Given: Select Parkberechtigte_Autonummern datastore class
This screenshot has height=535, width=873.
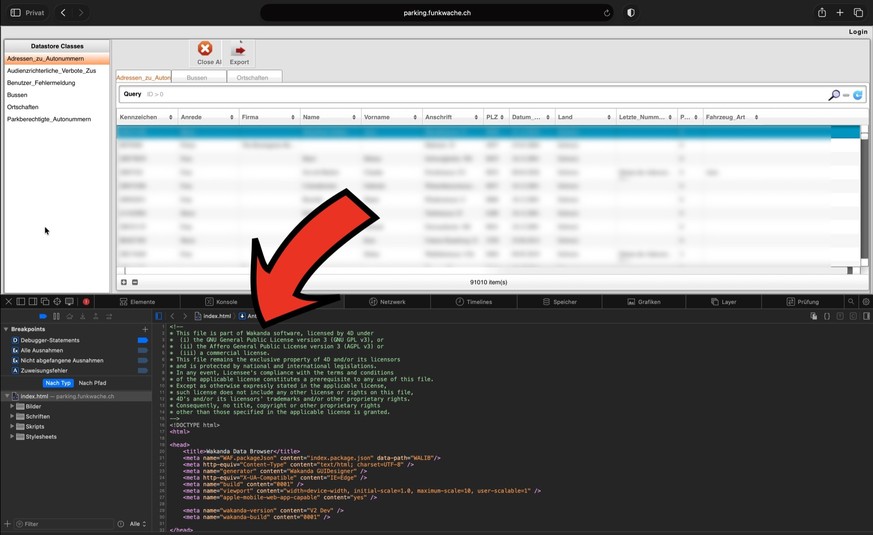Looking at the screenshot, I should pos(57,119).
